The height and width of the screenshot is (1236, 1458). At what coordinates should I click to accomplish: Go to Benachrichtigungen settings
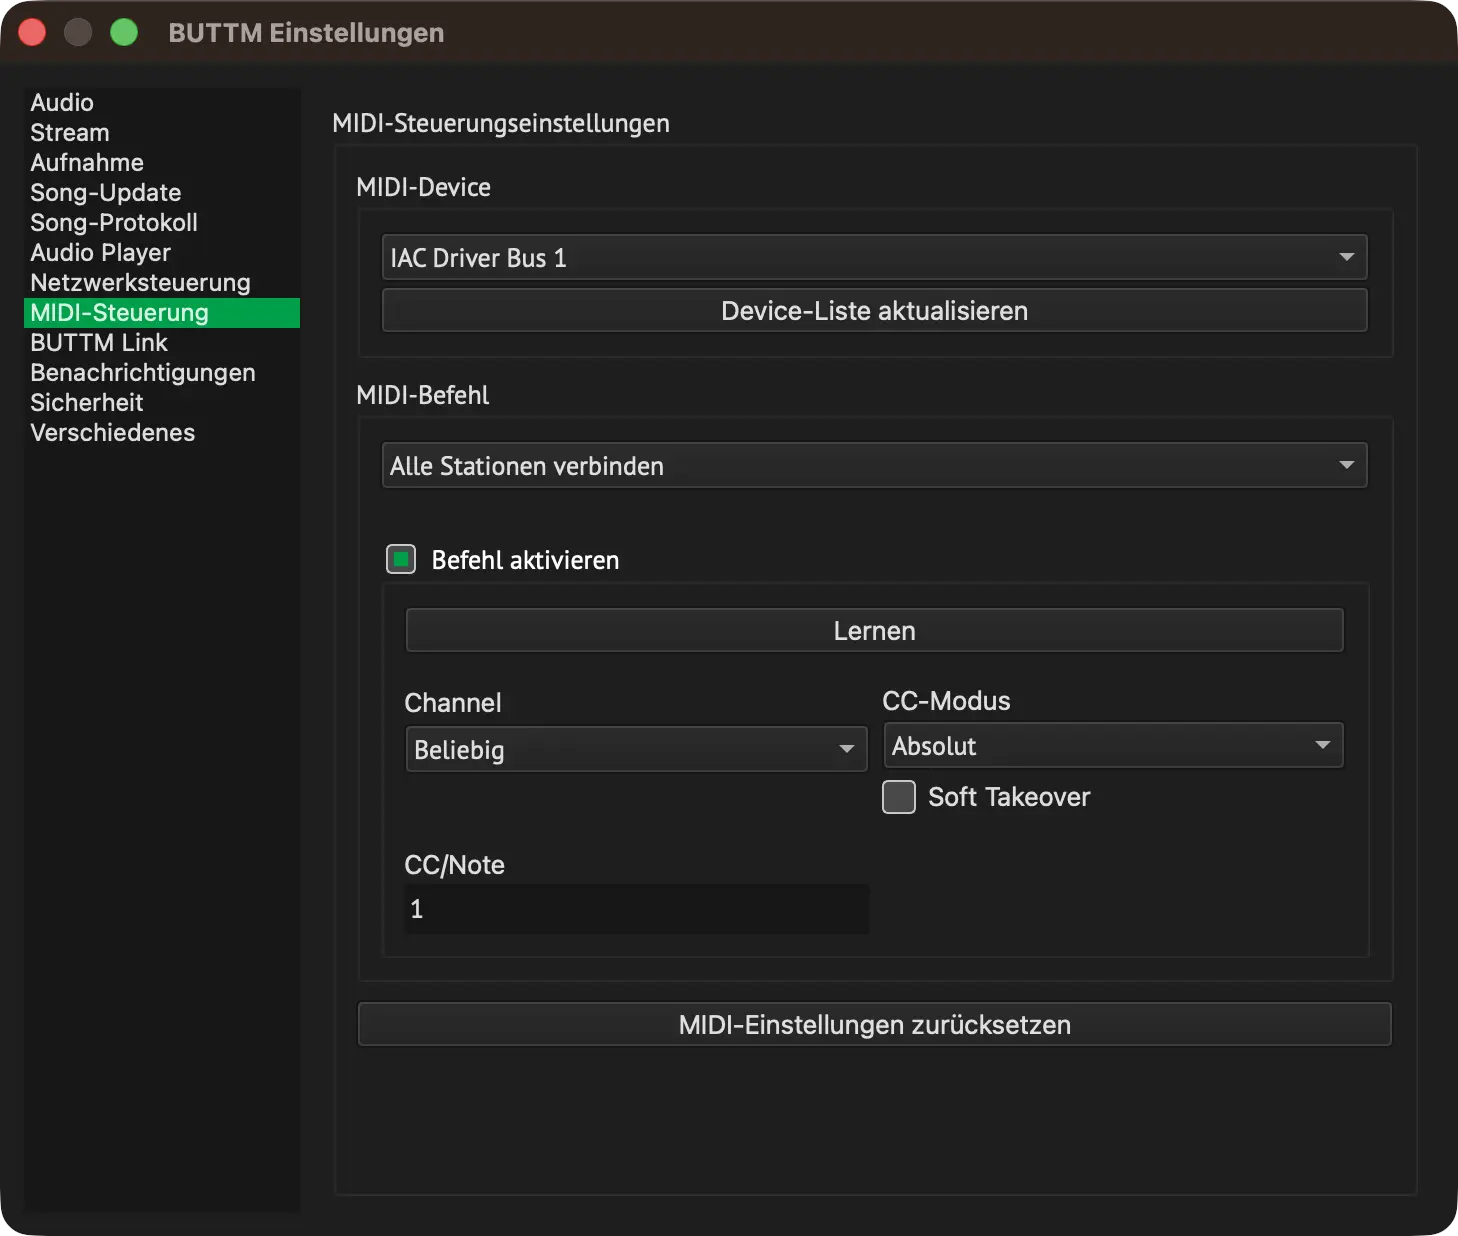coord(161,373)
